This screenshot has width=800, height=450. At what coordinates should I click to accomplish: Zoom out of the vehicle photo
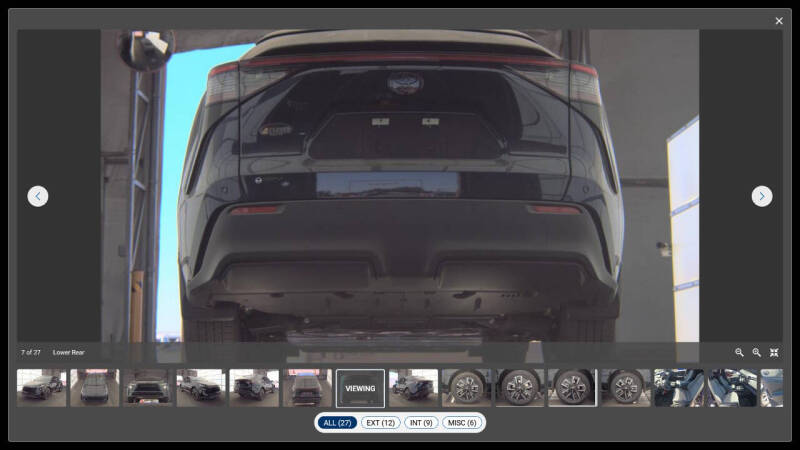coord(739,353)
